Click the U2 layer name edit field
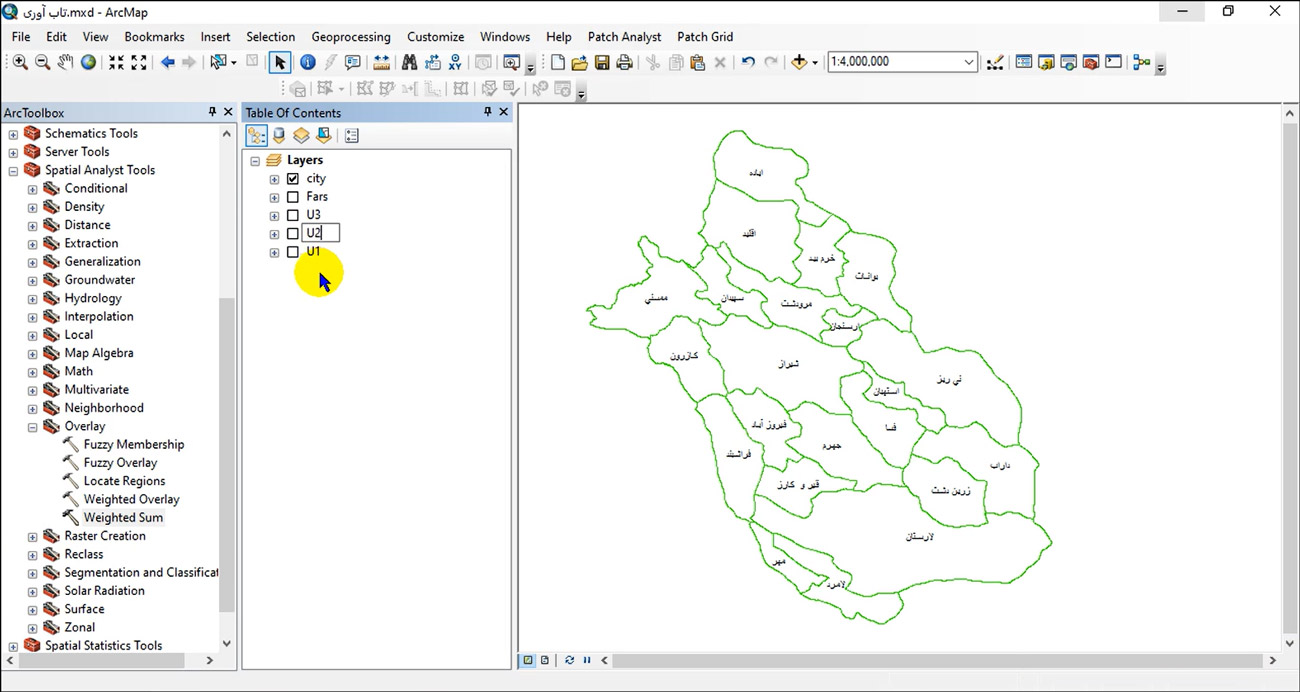 pos(321,233)
